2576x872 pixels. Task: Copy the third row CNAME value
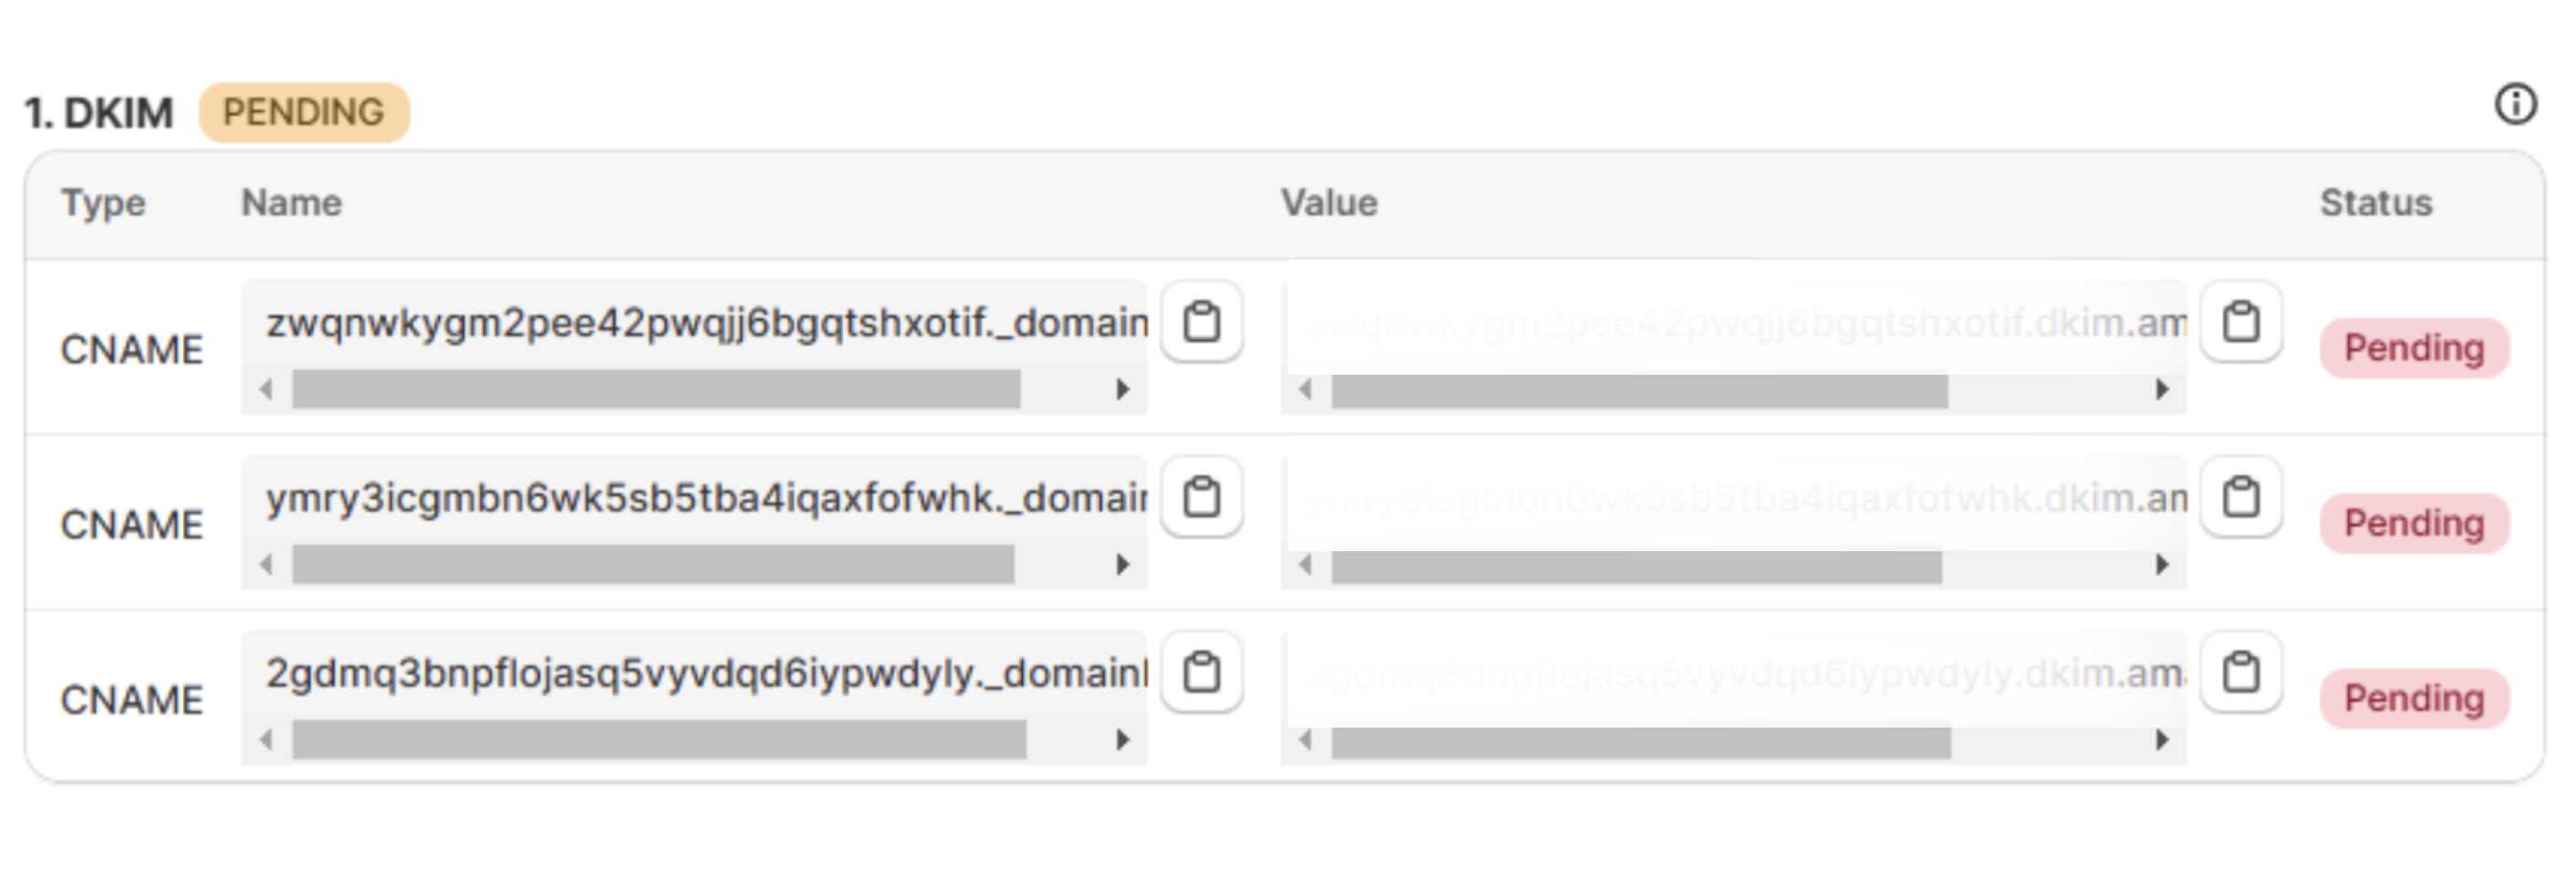click(2241, 672)
